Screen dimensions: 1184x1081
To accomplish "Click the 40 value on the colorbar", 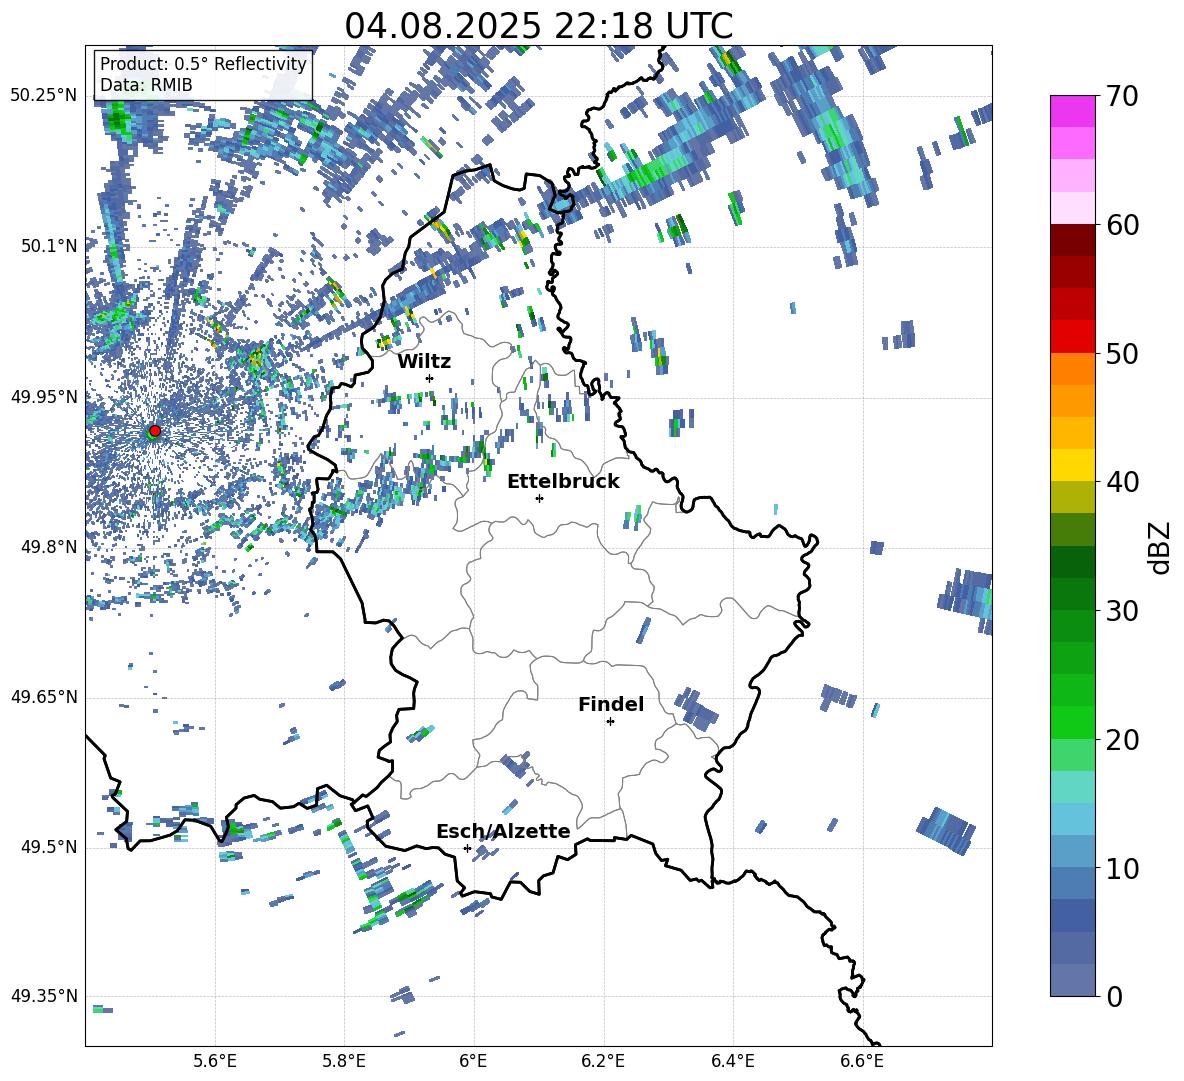I will (1122, 482).
